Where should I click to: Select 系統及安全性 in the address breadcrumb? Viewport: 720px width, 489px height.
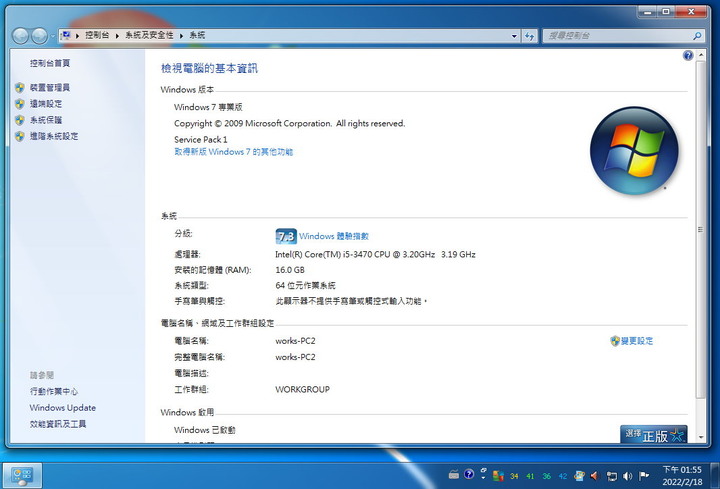pyautogui.click(x=149, y=35)
